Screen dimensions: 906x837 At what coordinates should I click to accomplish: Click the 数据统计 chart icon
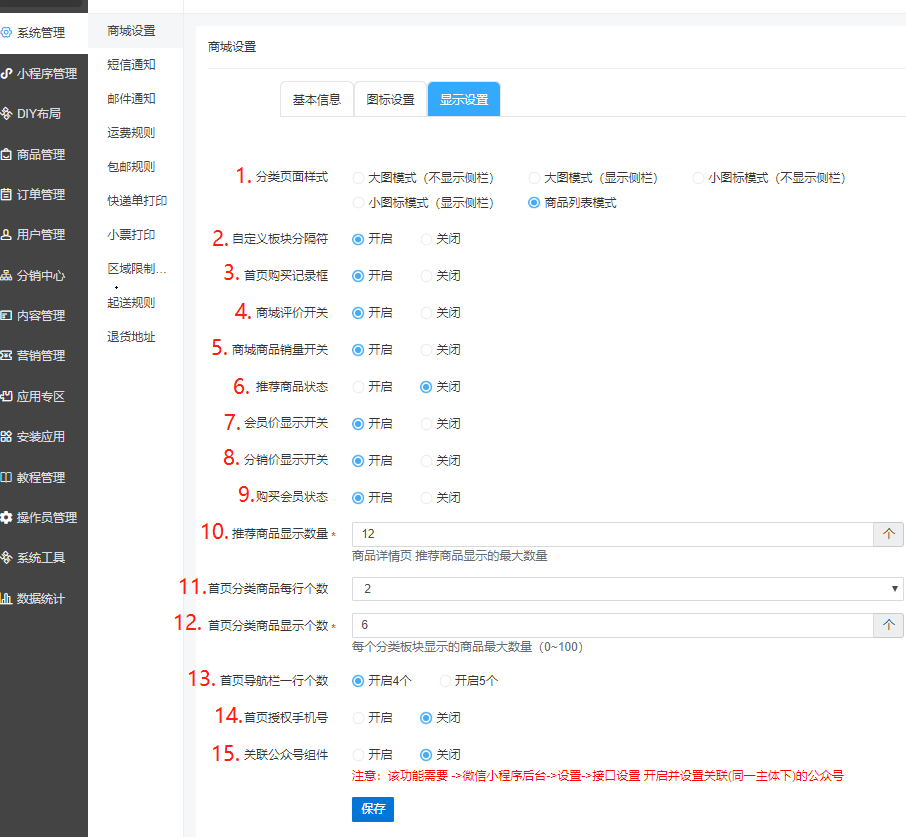click(x=7, y=598)
